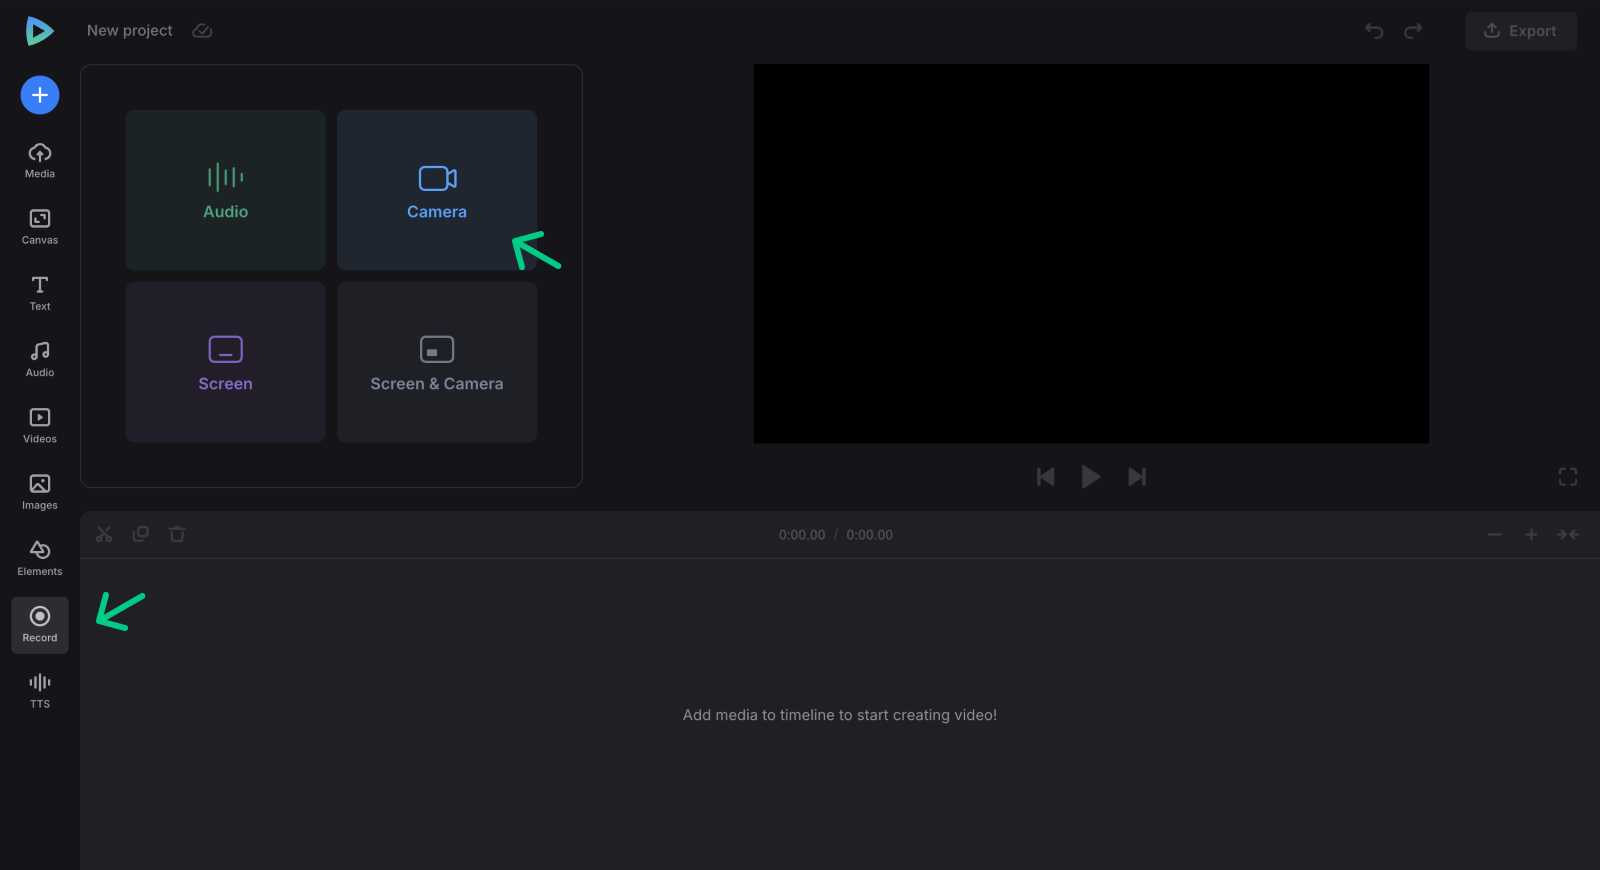Image resolution: width=1600 pixels, height=870 pixels.
Task: Click the app logo icon
Action: click(39, 31)
